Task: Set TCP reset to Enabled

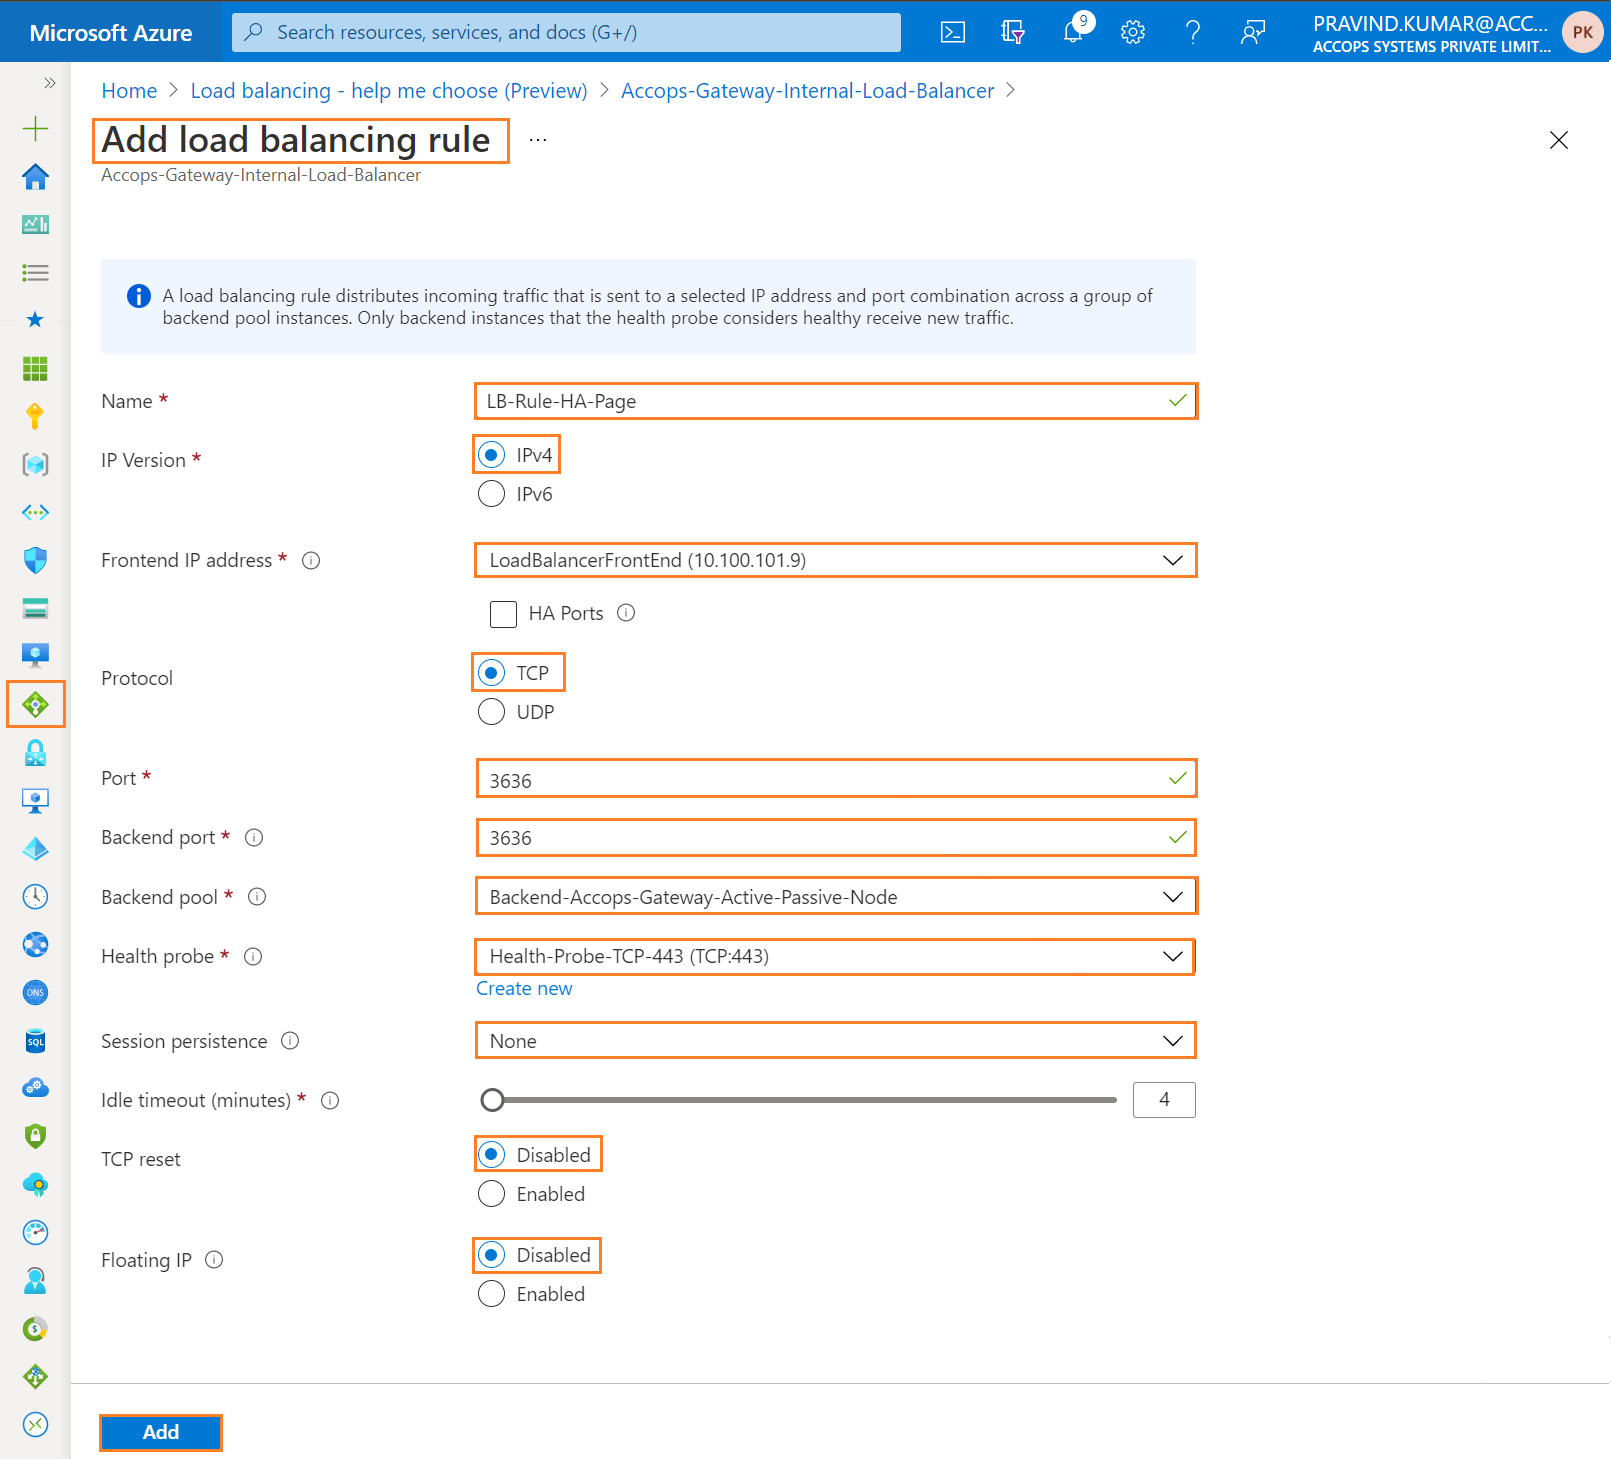Action: tap(491, 1194)
